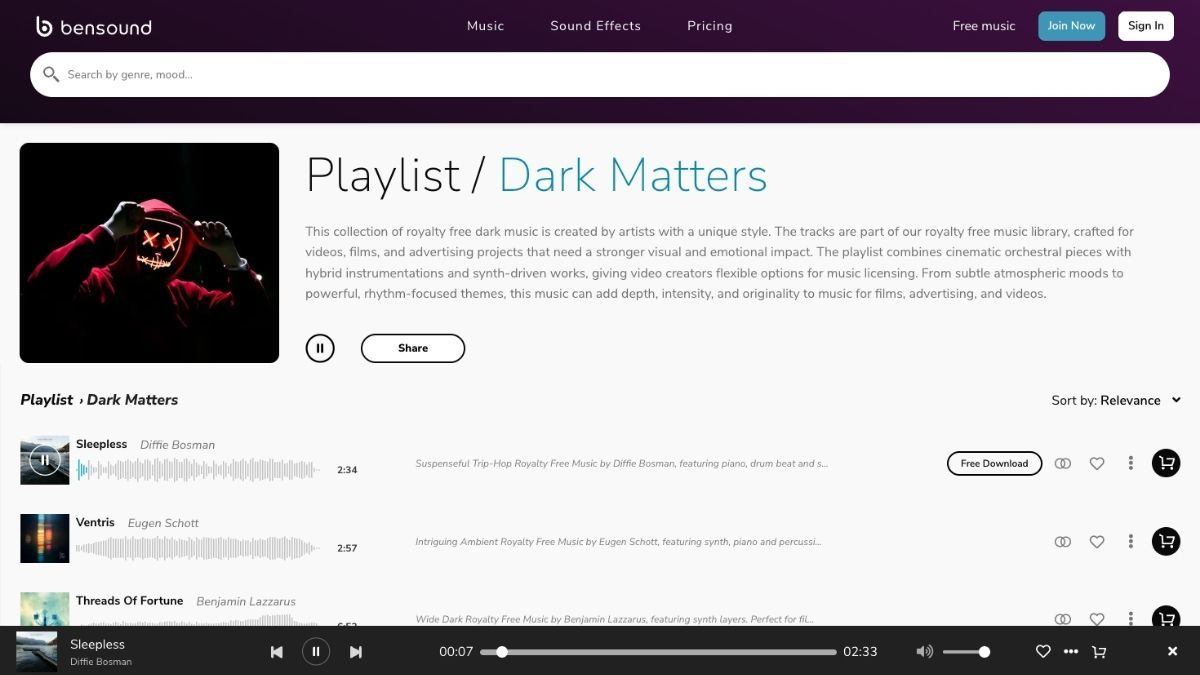Open the Sound Effects menu

(595, 26)
